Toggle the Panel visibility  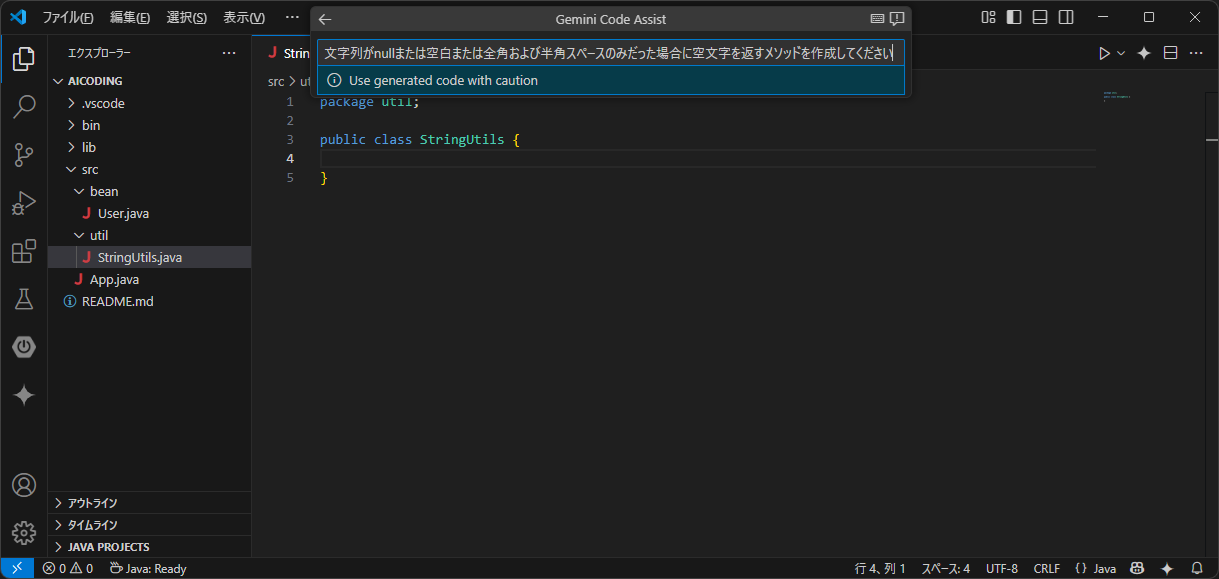click(1039, 17)
